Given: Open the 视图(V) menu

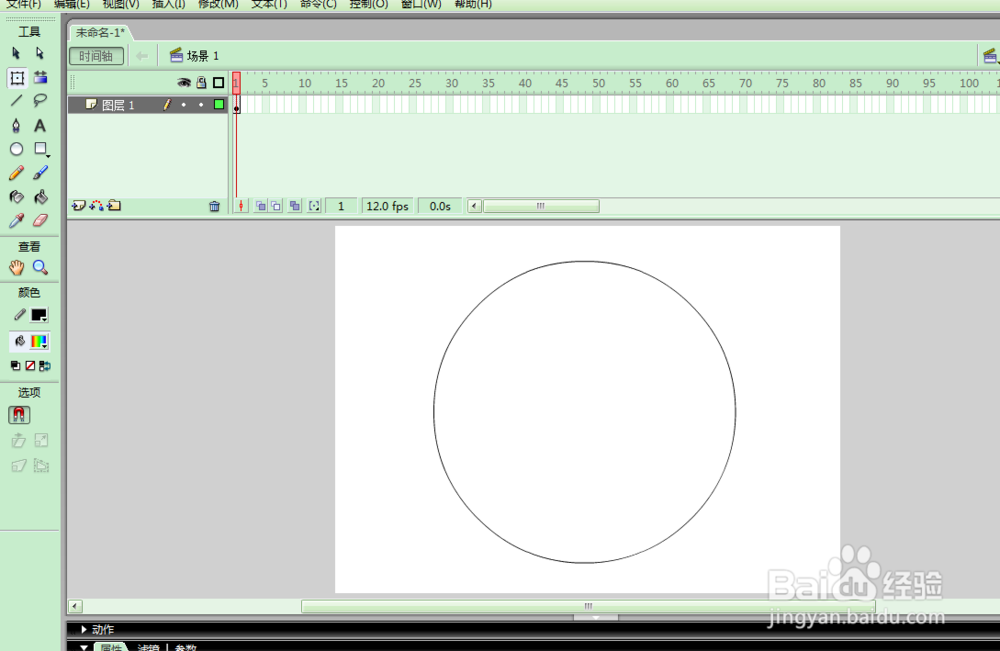Looking at the screenshot, I should (121, 4).
